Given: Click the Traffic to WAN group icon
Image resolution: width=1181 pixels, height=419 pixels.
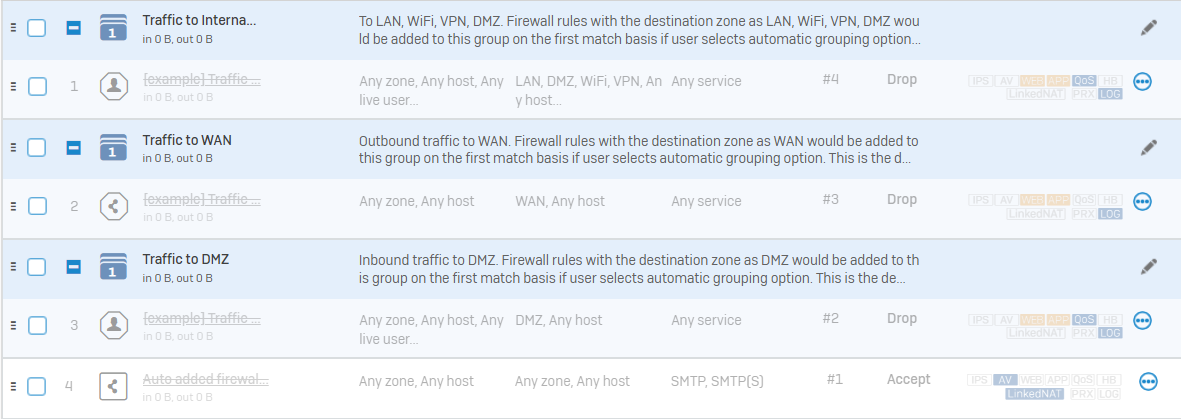Looking at the screenshot, I should click(x=114, y=147).
